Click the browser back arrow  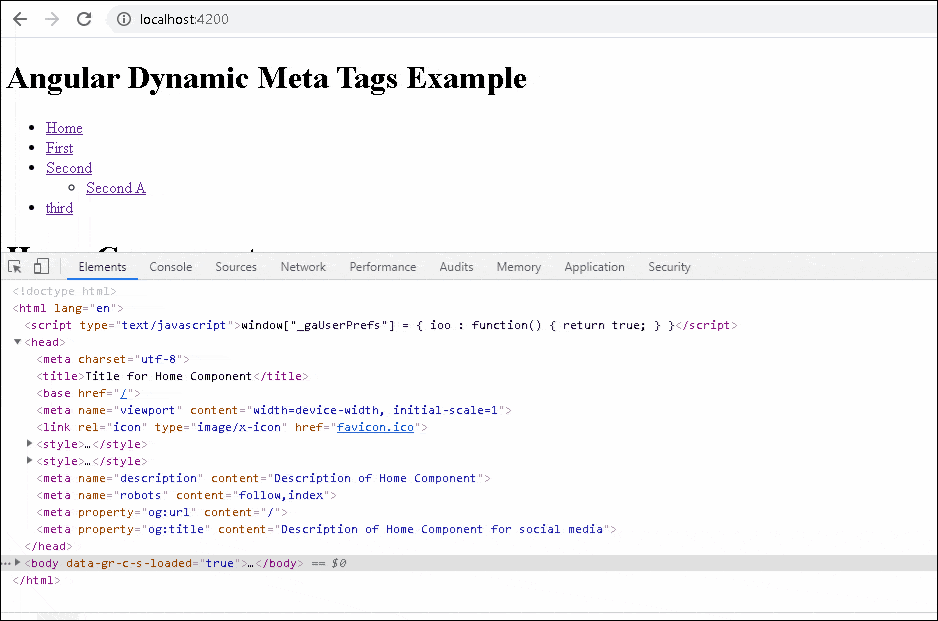(20, 19)
